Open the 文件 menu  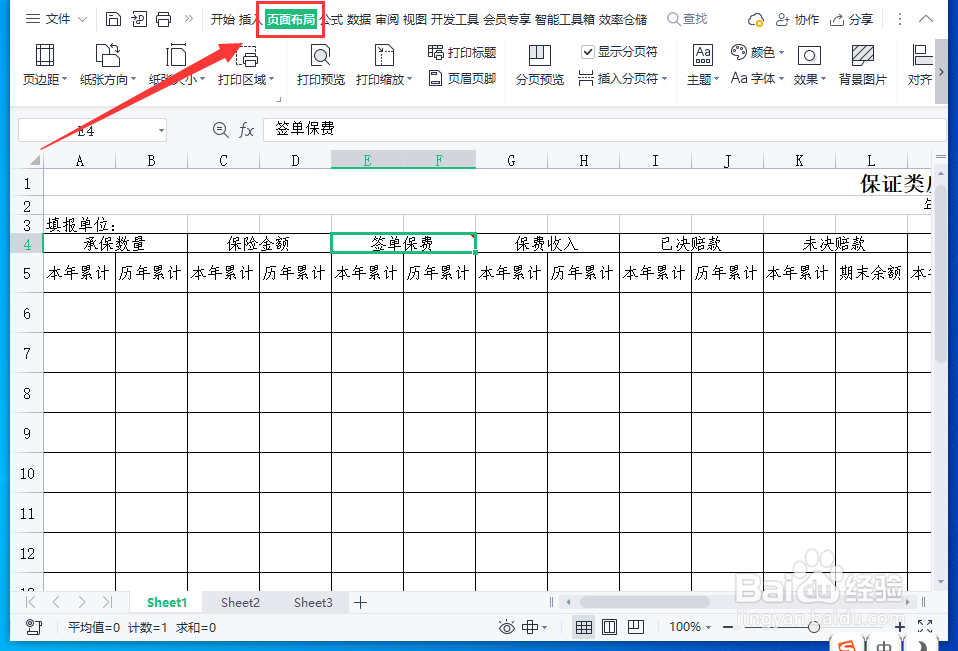point(56,19)
